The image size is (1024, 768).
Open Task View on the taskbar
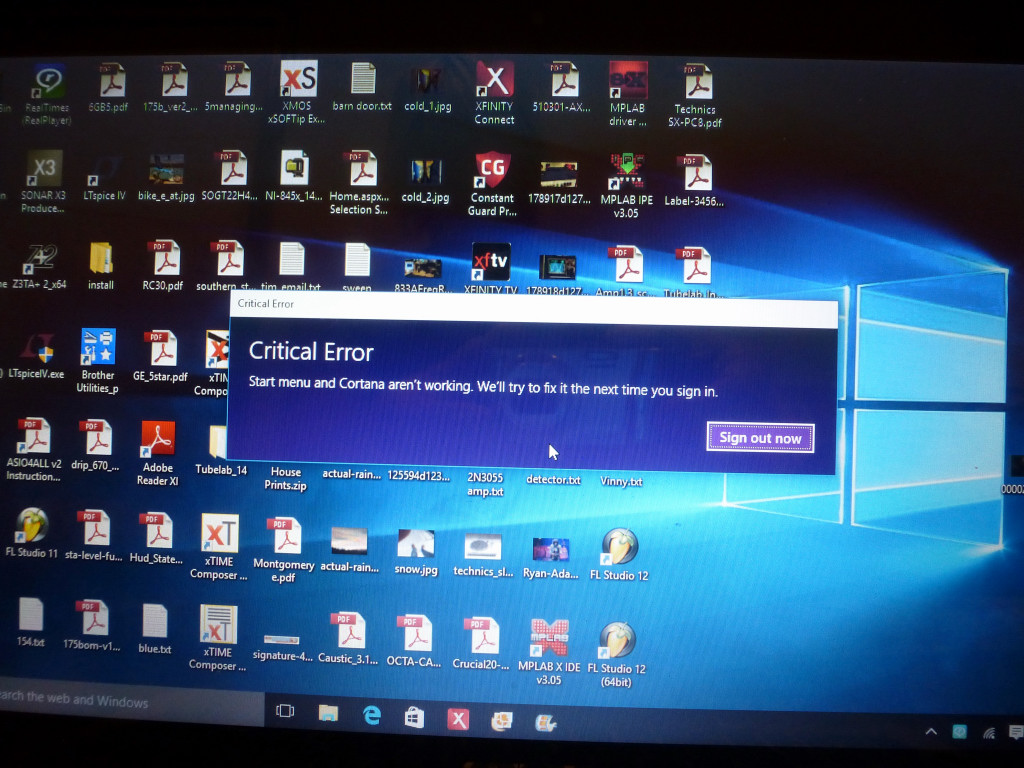pyautogui.click(x=285, y=711)
